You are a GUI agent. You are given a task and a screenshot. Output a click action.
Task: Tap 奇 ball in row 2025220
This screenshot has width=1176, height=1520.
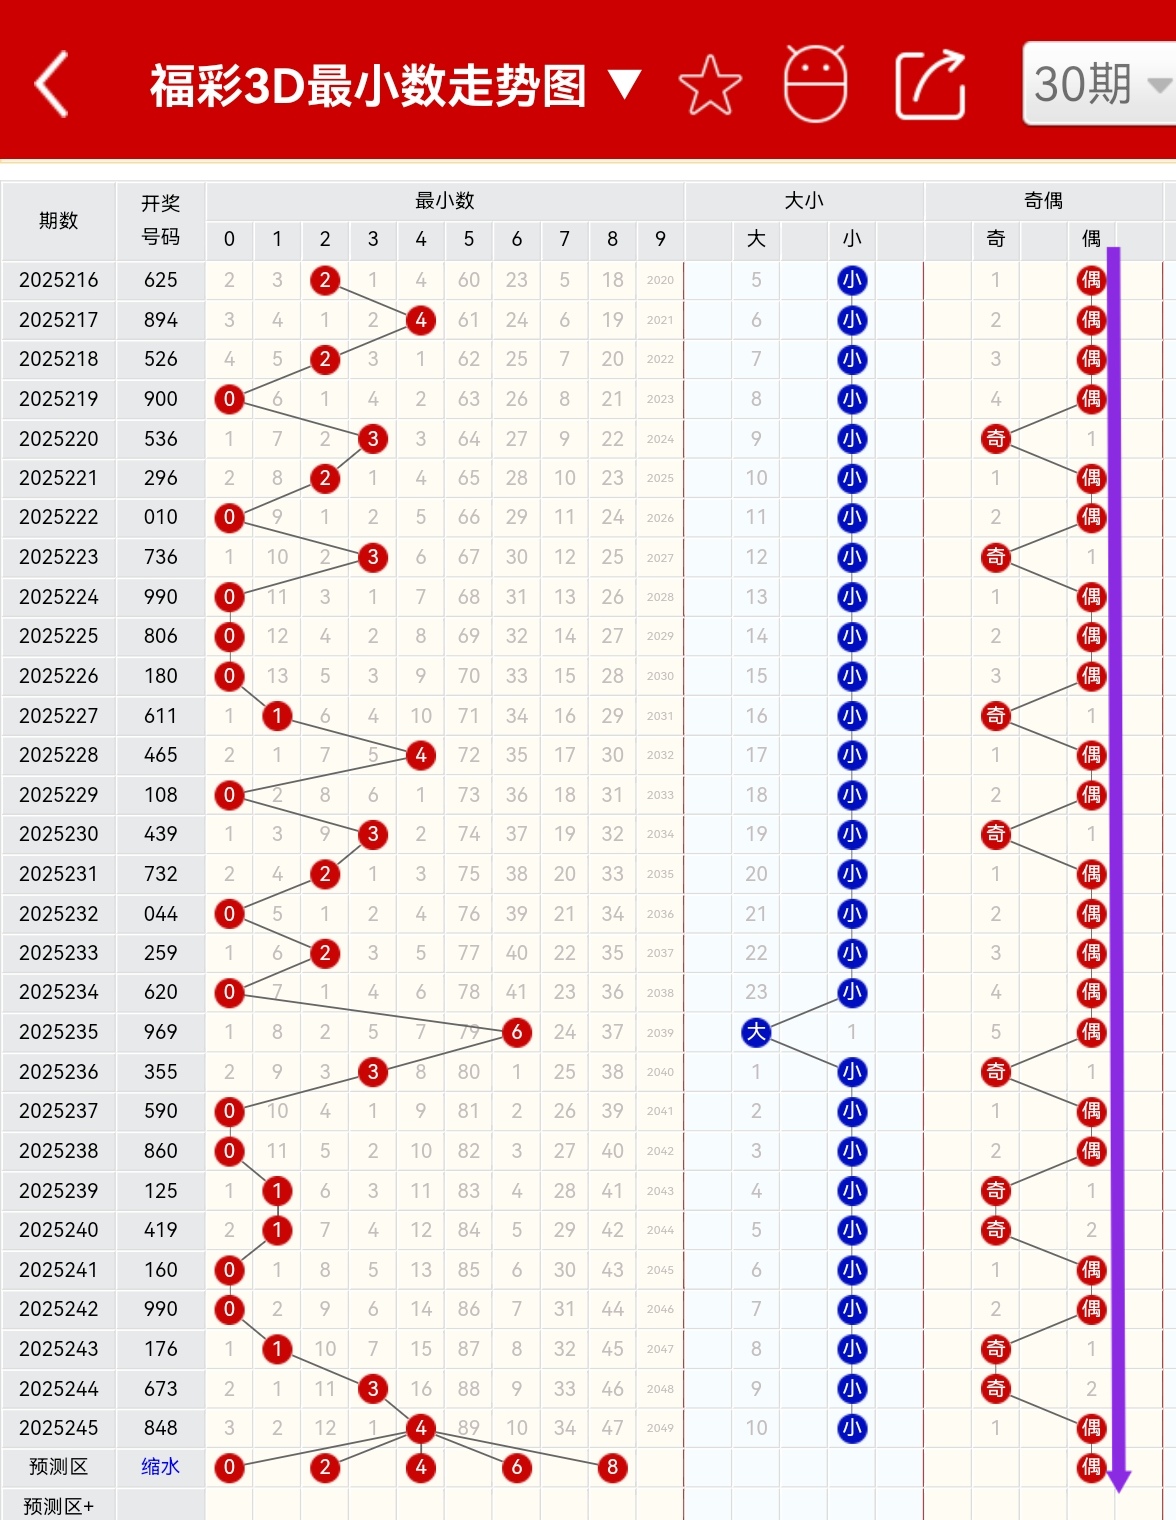996,439
